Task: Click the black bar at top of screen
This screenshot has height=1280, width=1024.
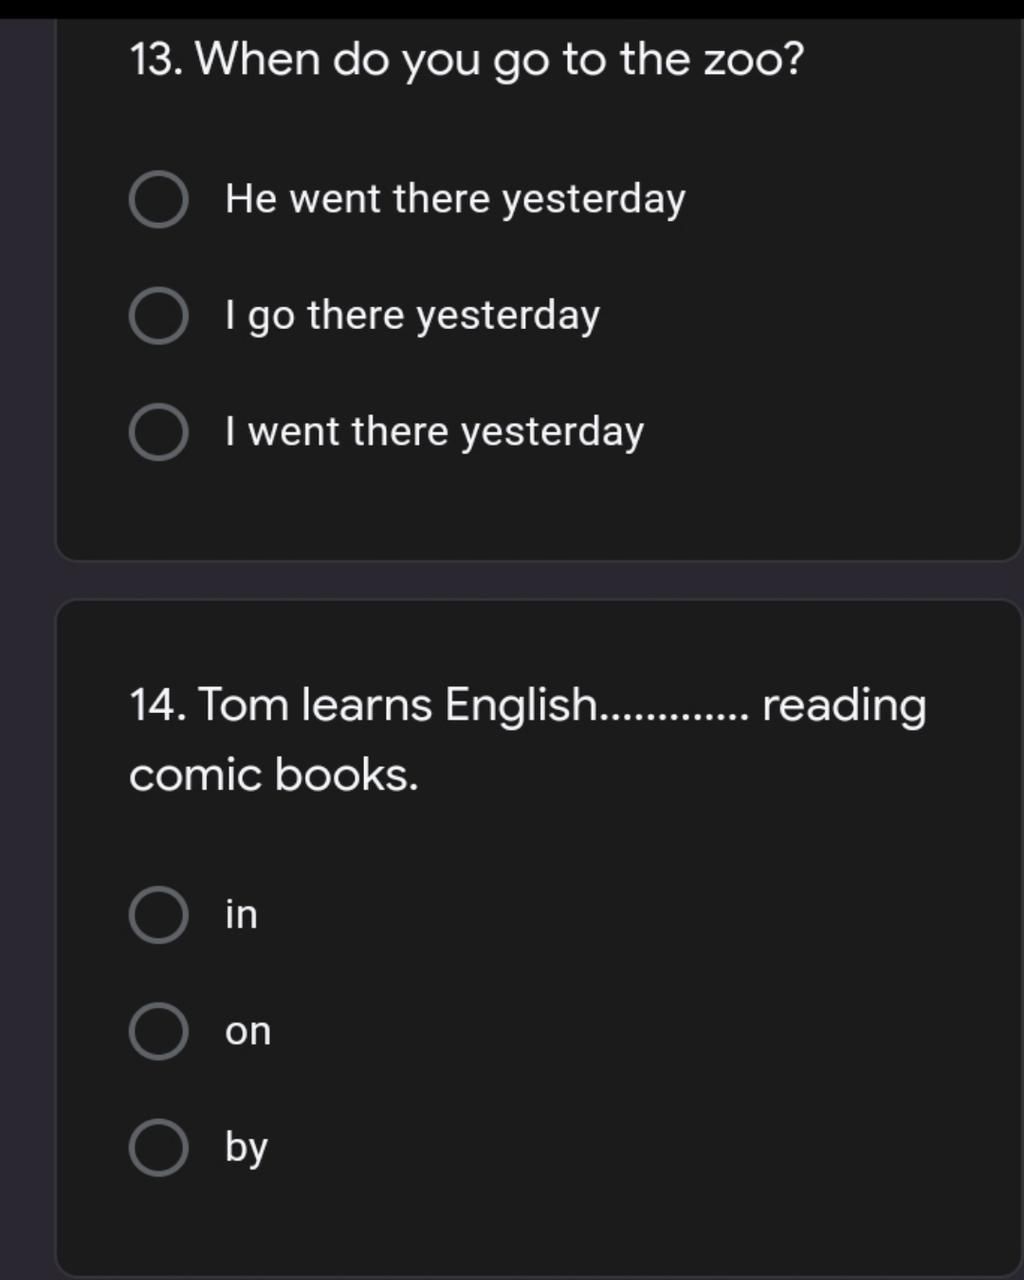Action: [x=512, y=9]
